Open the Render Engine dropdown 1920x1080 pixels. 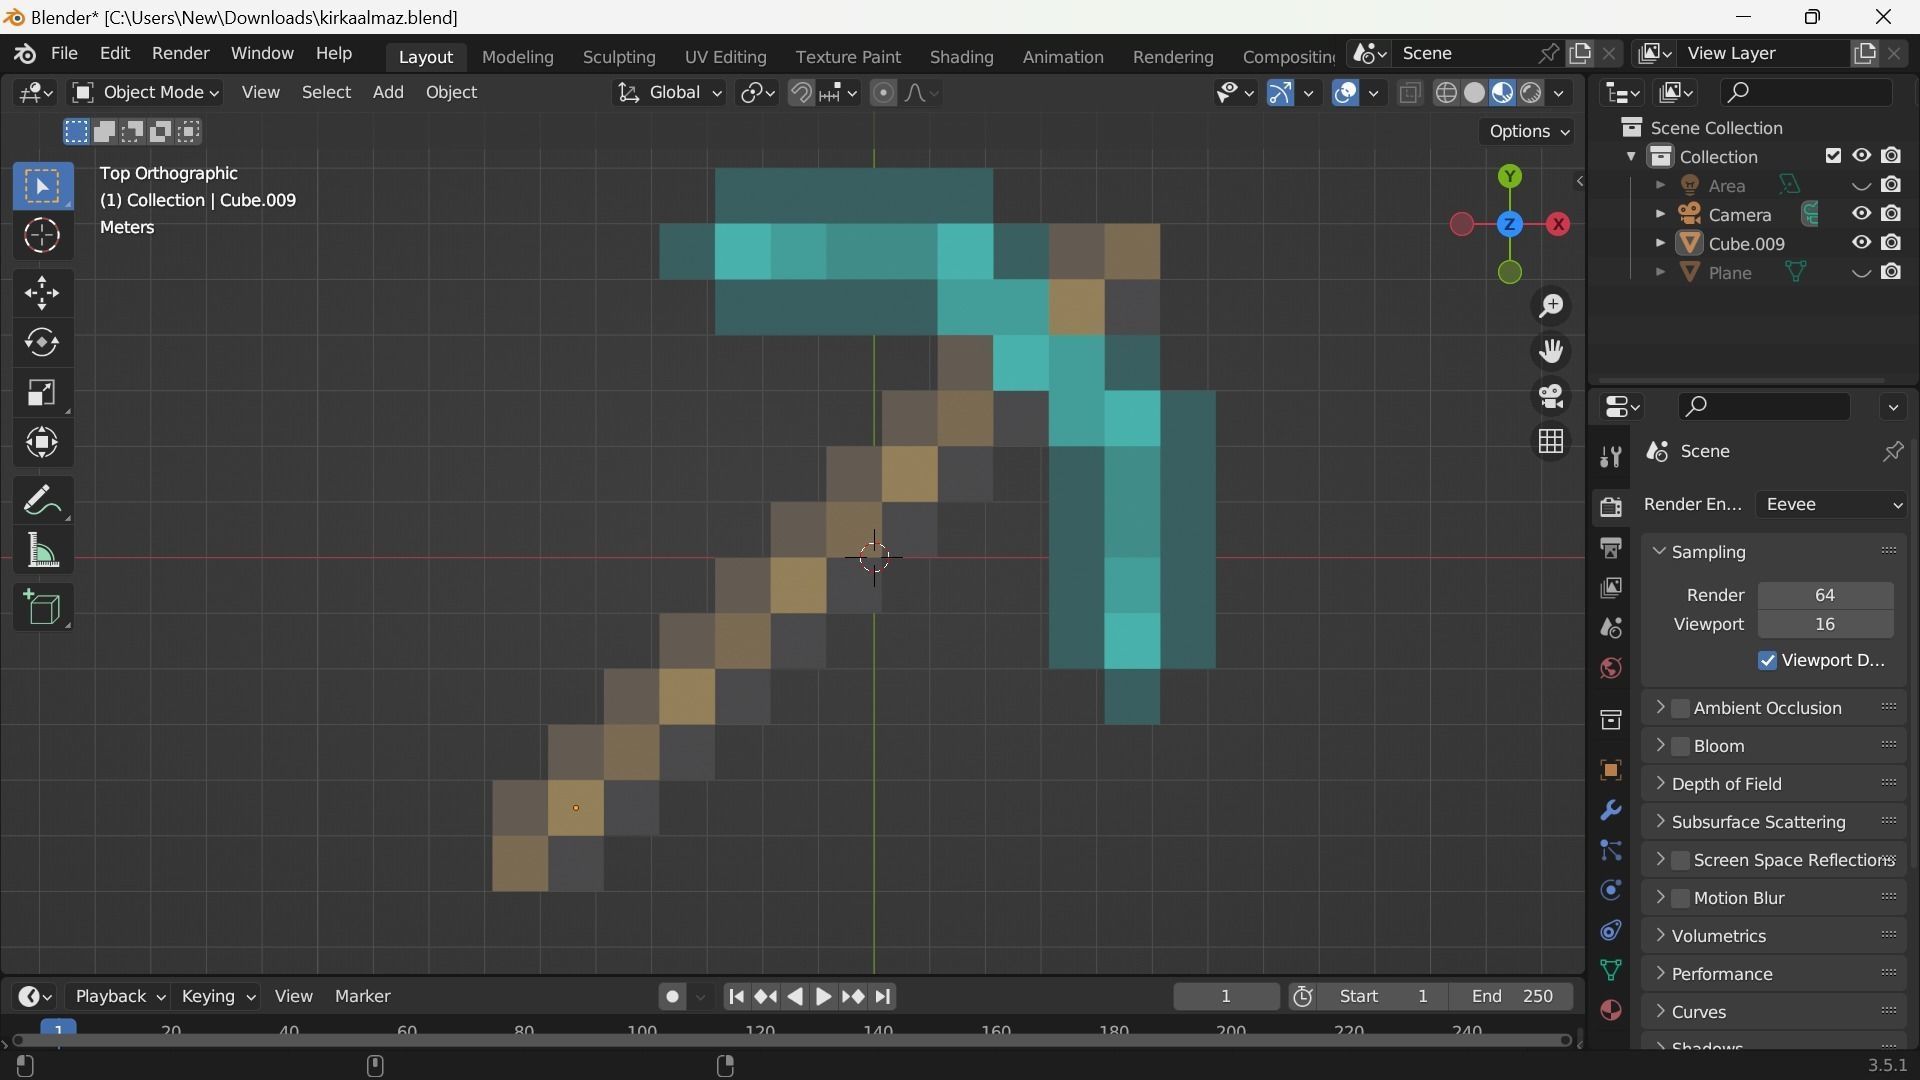click(x=1832, y=505)
